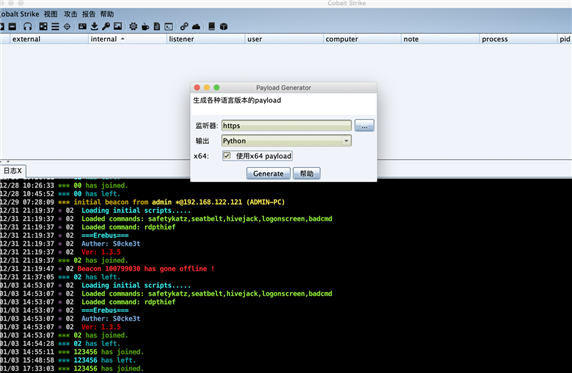Click the Generate button
This screenshot has width=572, height=373.
268,173
